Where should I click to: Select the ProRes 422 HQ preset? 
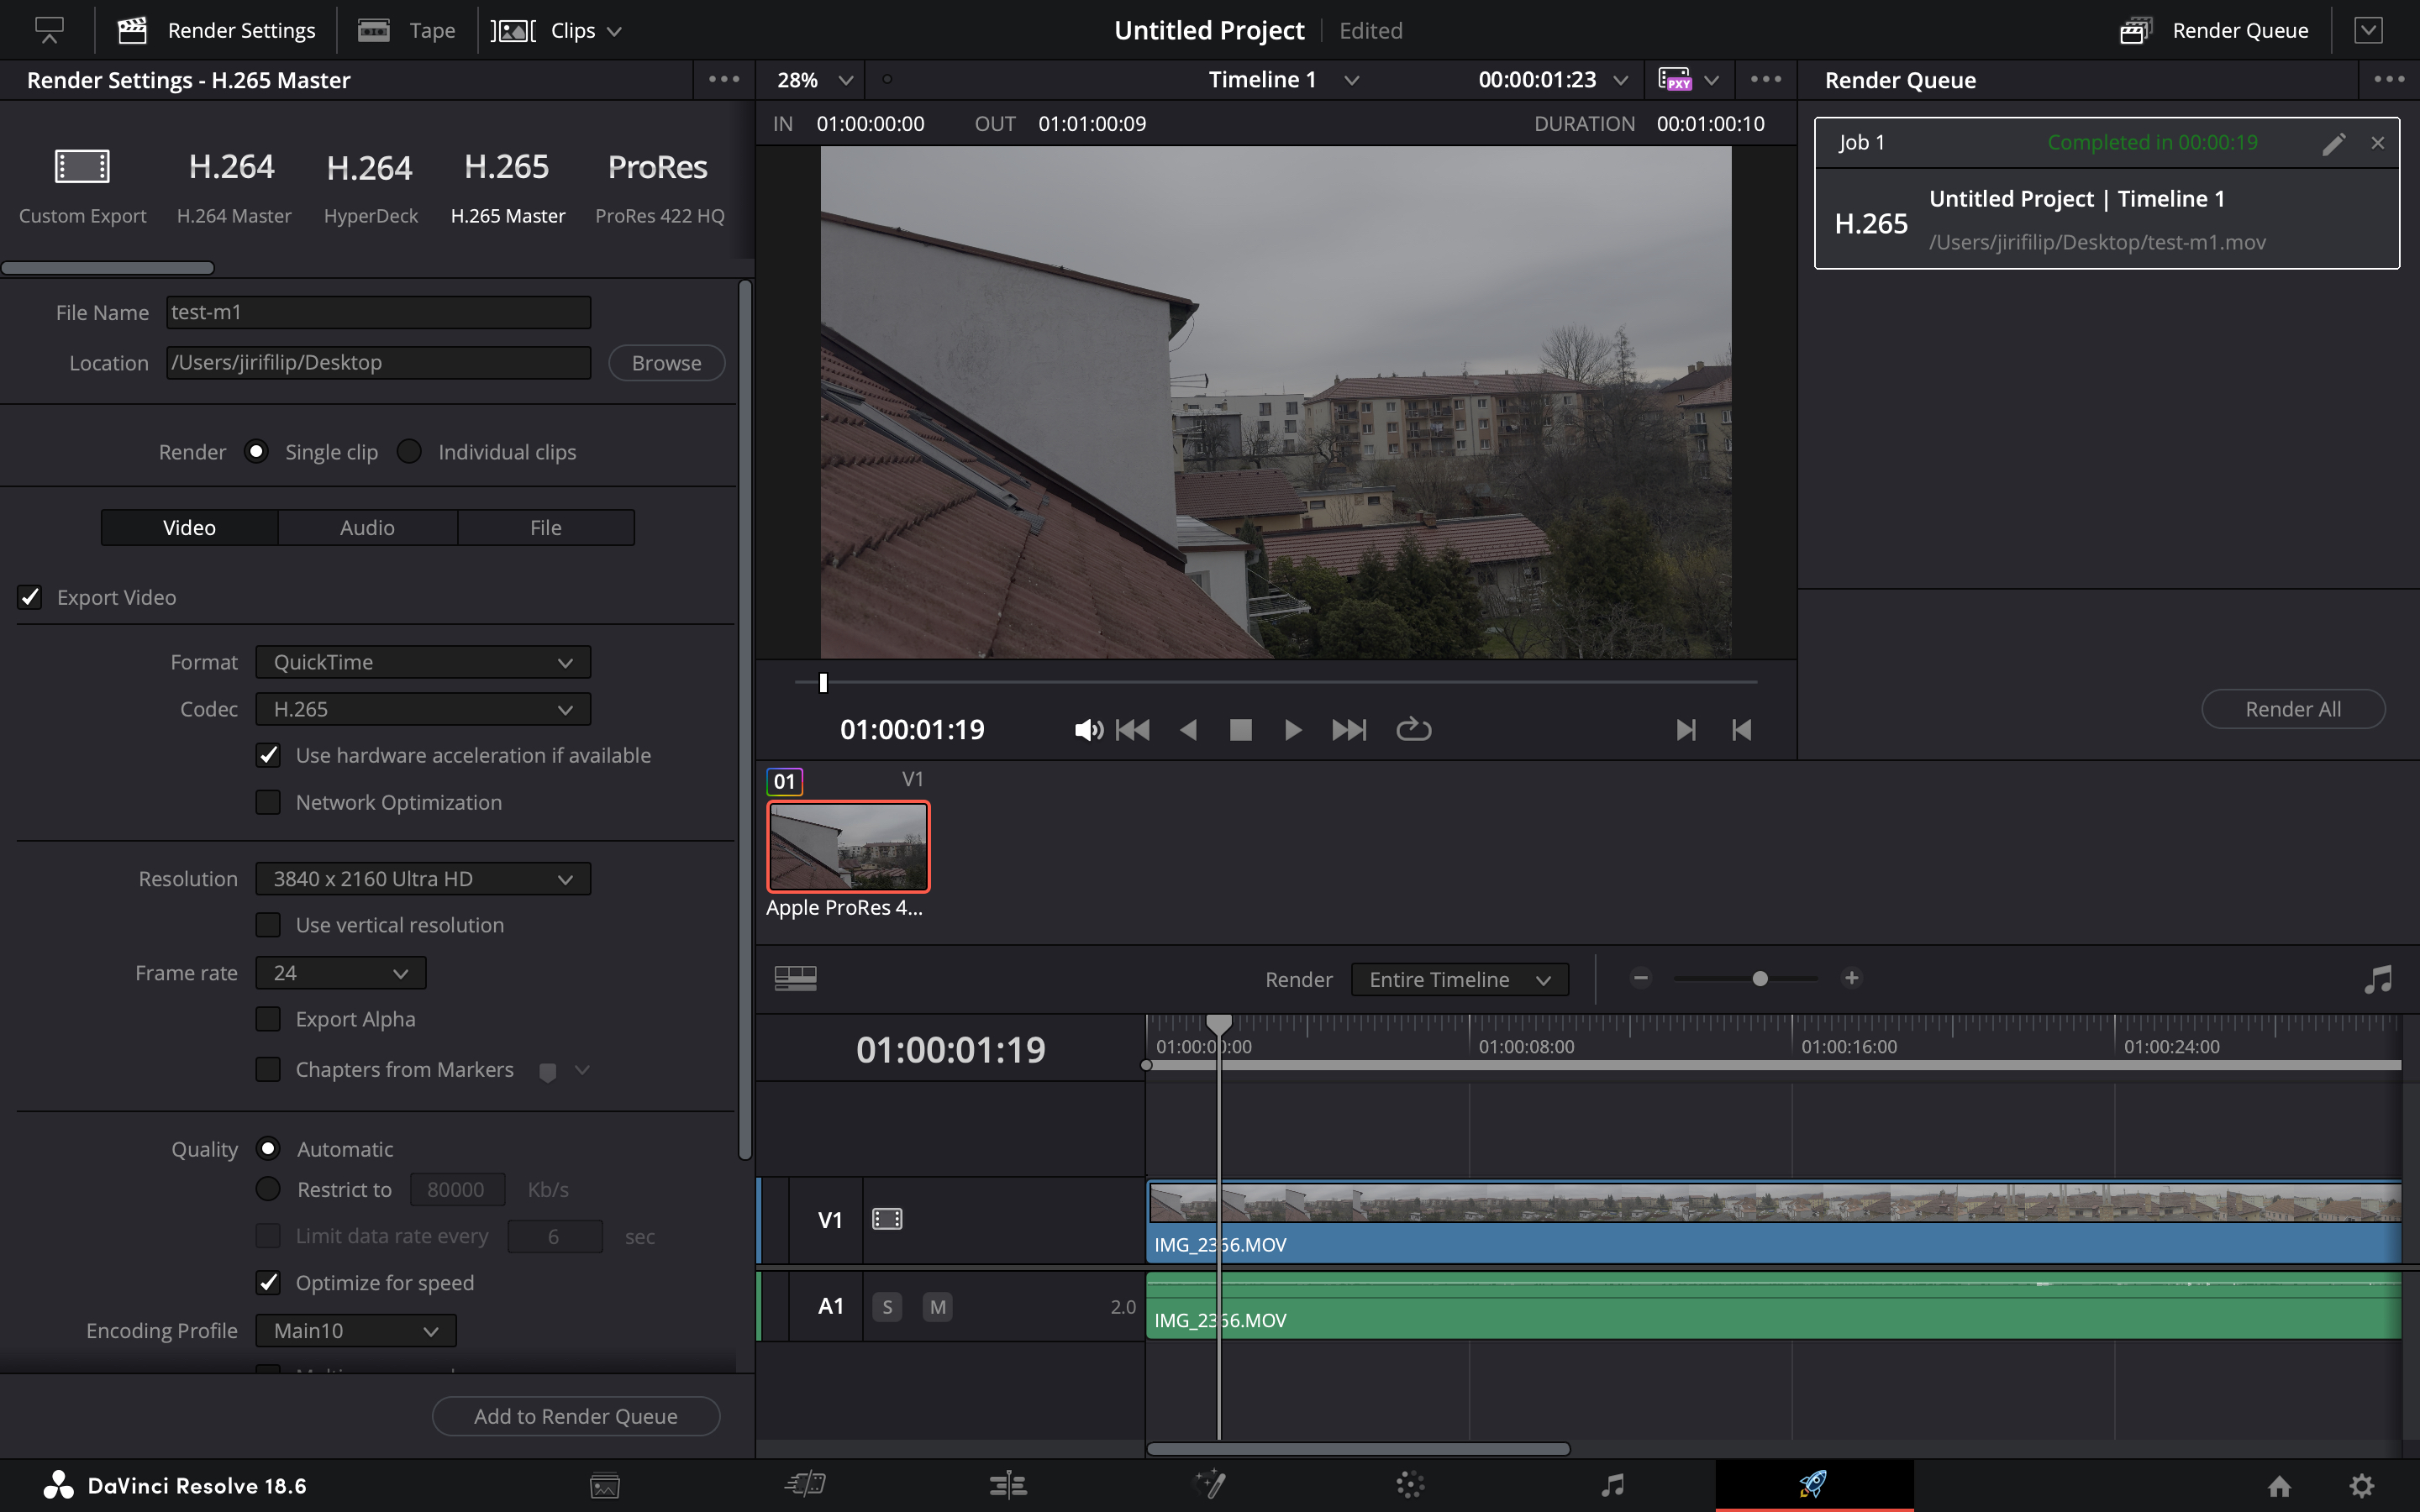pos(659,185)
